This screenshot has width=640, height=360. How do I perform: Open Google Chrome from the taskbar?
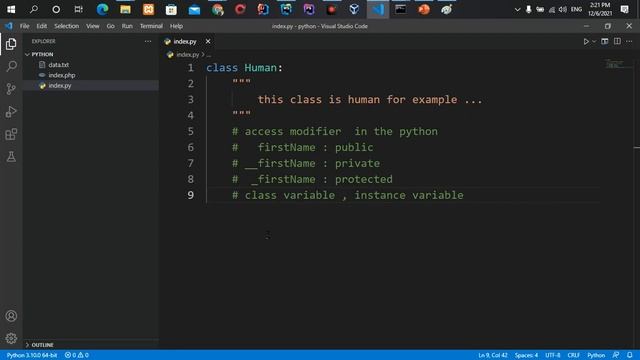click(217, 9)
